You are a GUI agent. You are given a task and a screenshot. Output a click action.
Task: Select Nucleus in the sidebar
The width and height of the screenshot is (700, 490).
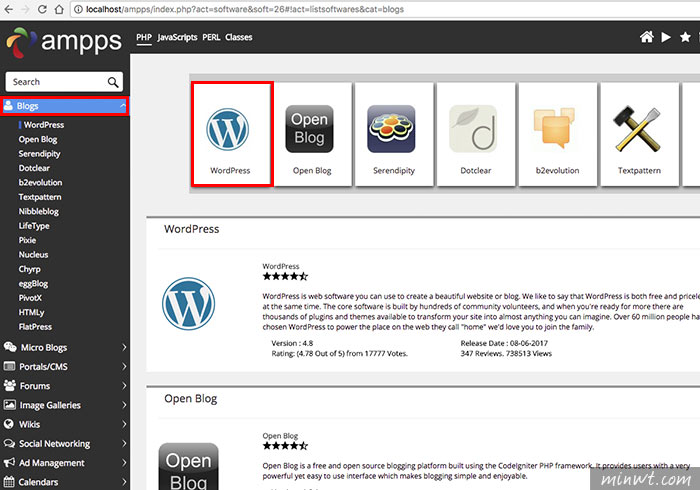click(x=33, y=255)
